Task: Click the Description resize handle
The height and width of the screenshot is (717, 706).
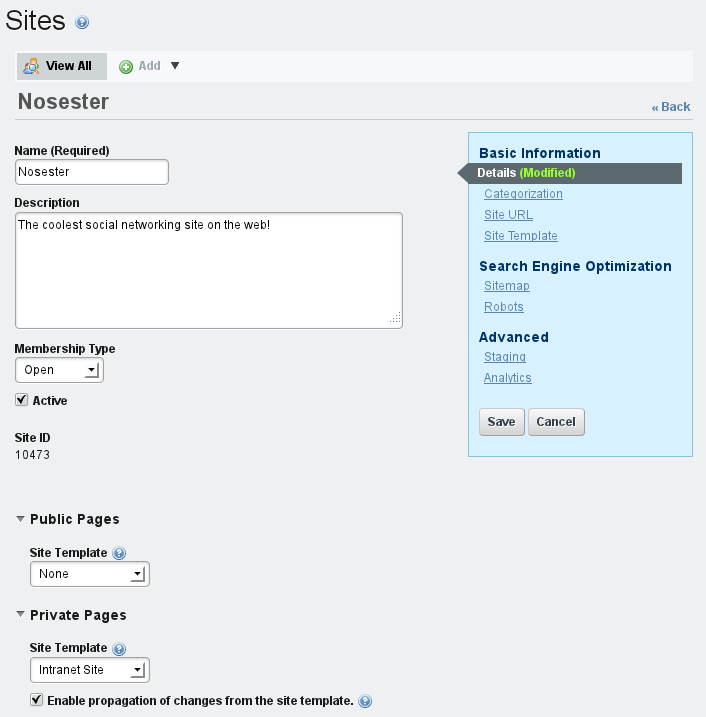Action: [x=396, y=317]
